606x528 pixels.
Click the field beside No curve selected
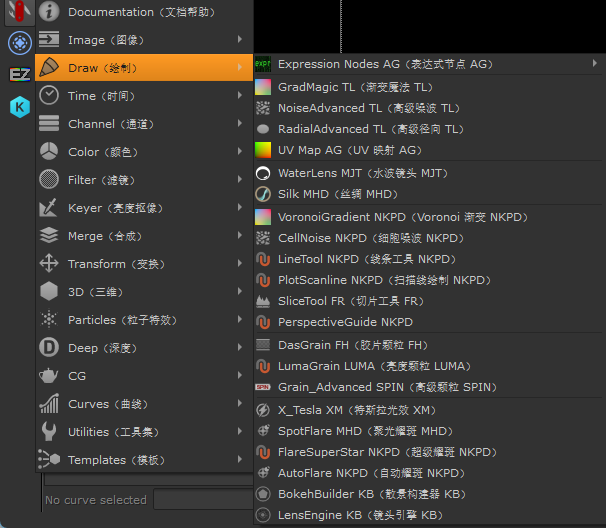(x=203, y=499)
